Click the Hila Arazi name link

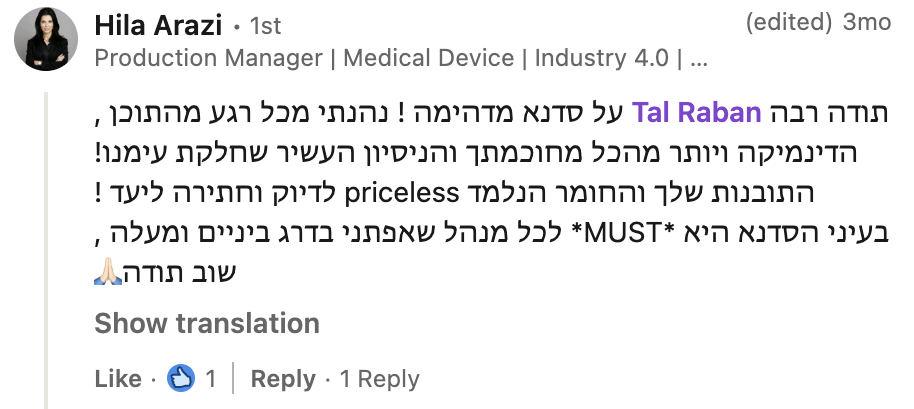pyautogui.click(x=158, y=25)
